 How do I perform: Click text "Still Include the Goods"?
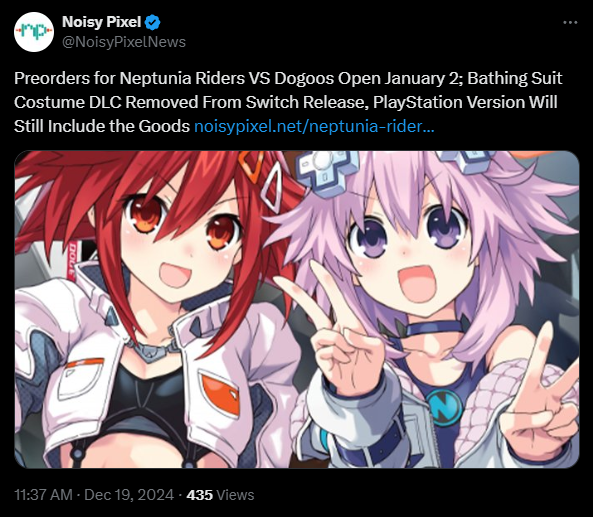(x=102, y=126)
